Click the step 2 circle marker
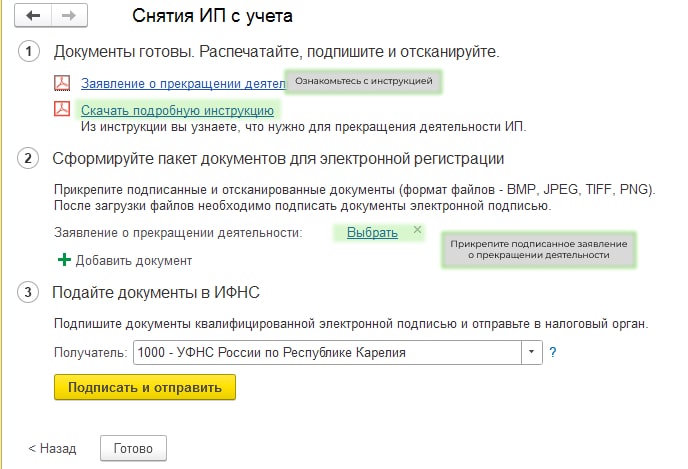 [x=30, y=158]
